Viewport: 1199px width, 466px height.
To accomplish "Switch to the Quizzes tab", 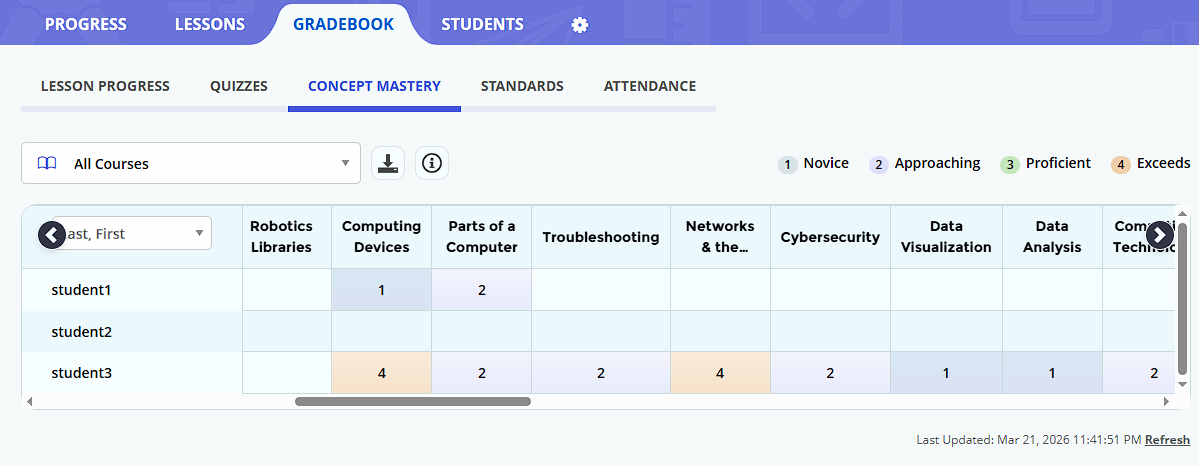I will click(x=239, y=86).
